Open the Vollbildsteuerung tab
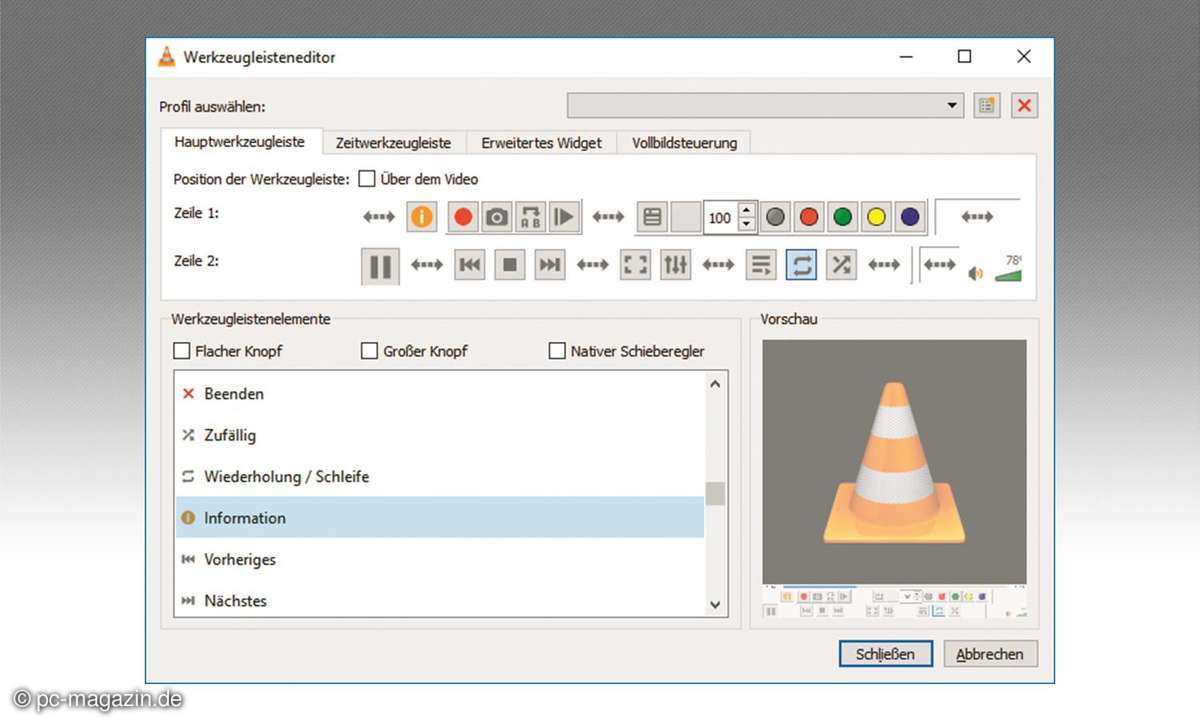Viewport: 1200px width, 720px height. pos(684,143)
